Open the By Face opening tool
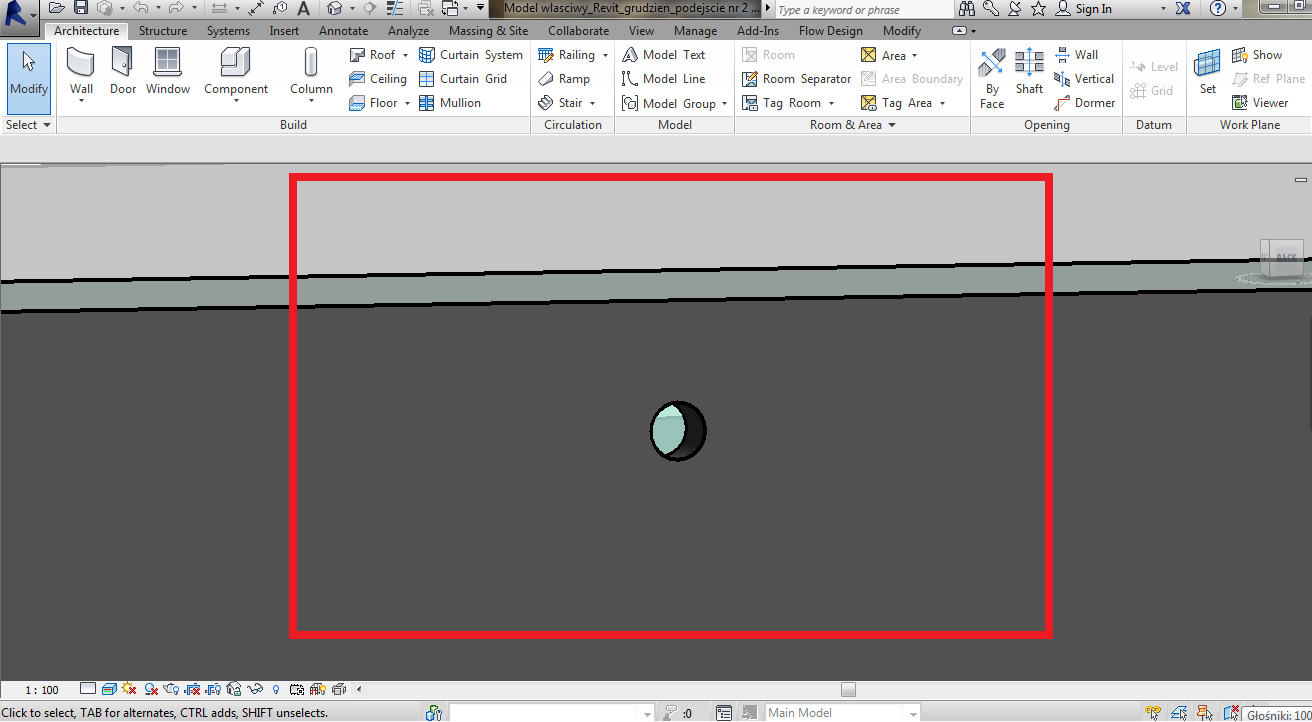 [991, 78]
